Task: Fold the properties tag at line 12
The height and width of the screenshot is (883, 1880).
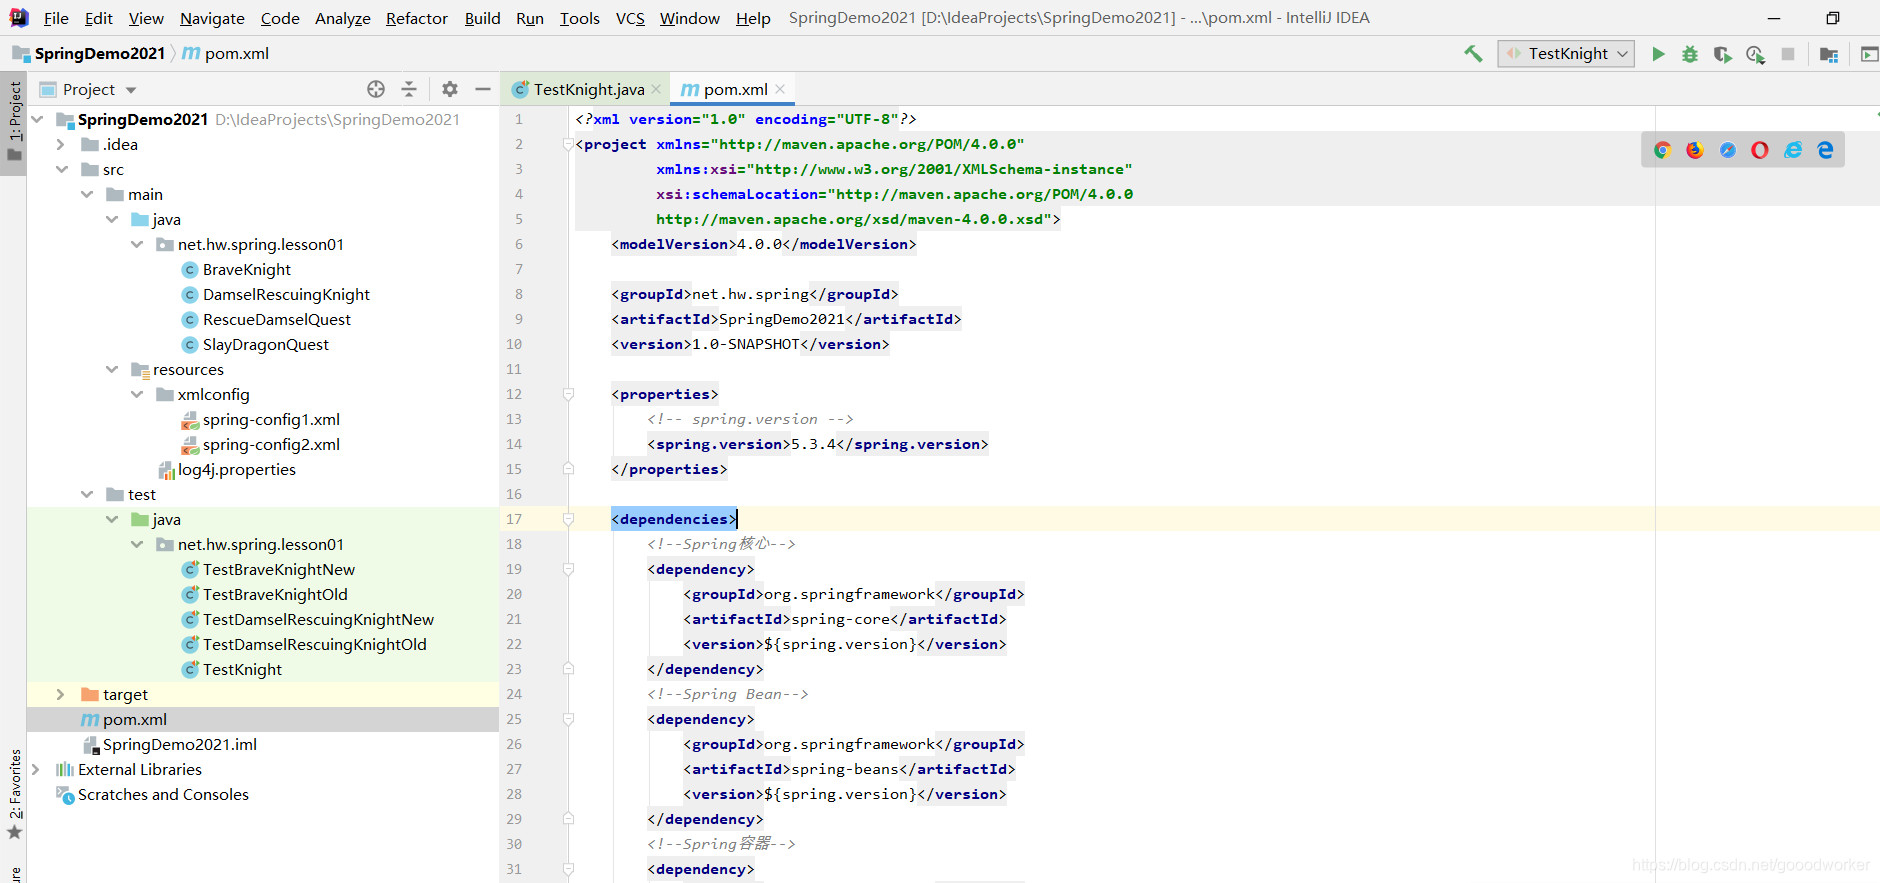Action: [568, 394]
